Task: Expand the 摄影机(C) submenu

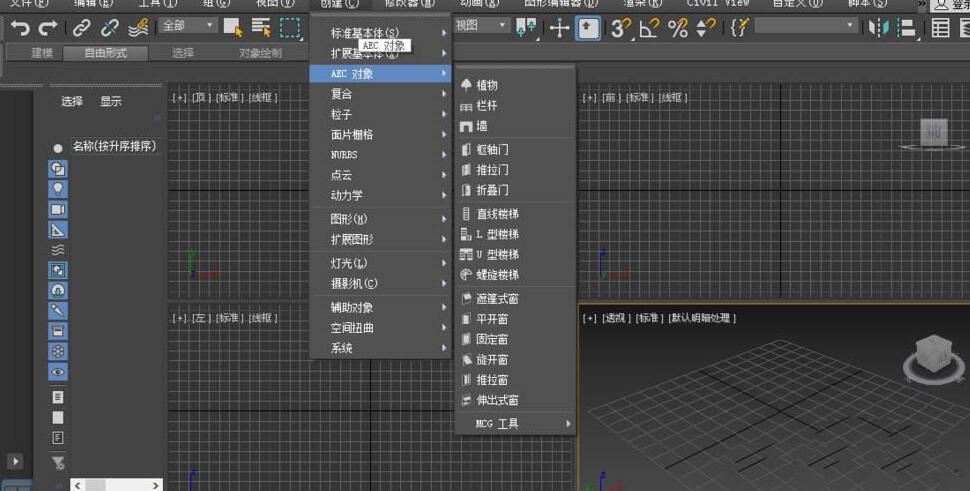Action: [x=380, y=284]
